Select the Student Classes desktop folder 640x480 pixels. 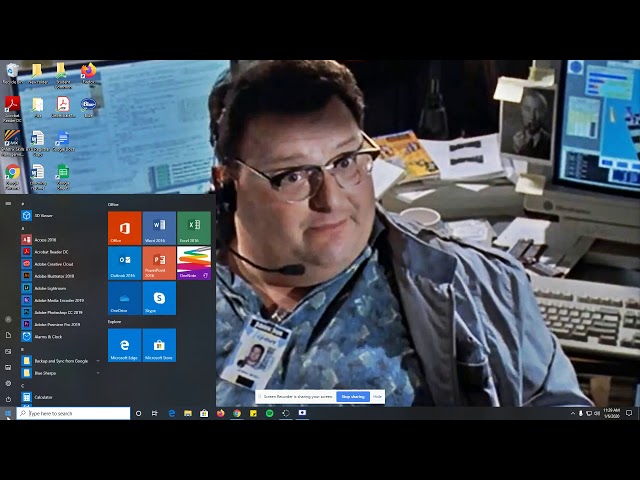pyautogui.click(x=62, y=75)
